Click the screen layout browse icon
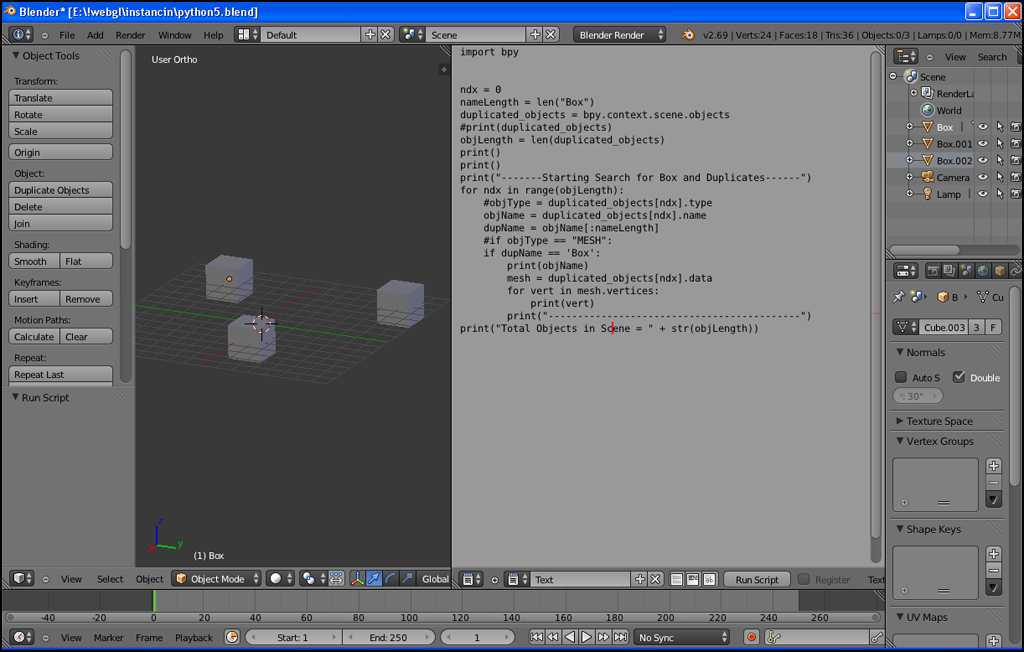Viewport: 1024px width, 652px height. [x=247, y=35]
